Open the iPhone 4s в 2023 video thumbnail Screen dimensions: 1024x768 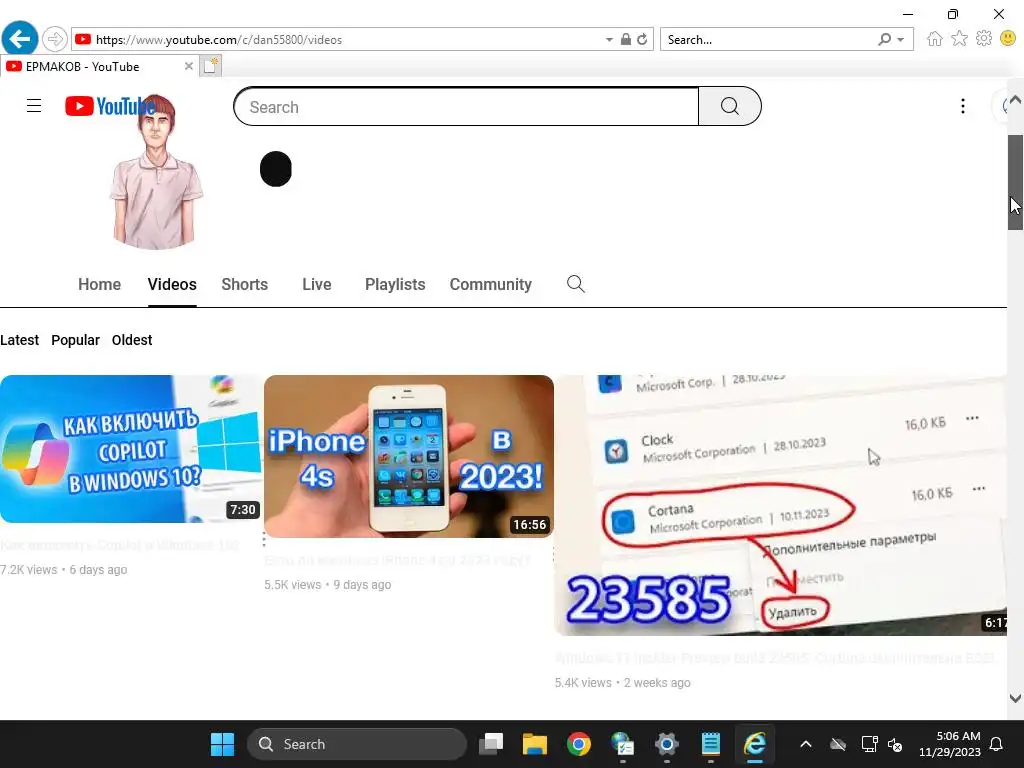pyautogui.click(x=409, y=456)
